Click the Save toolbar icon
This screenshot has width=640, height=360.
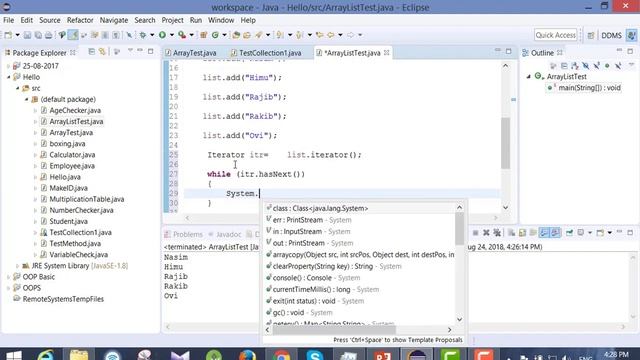tap(27, 35)
